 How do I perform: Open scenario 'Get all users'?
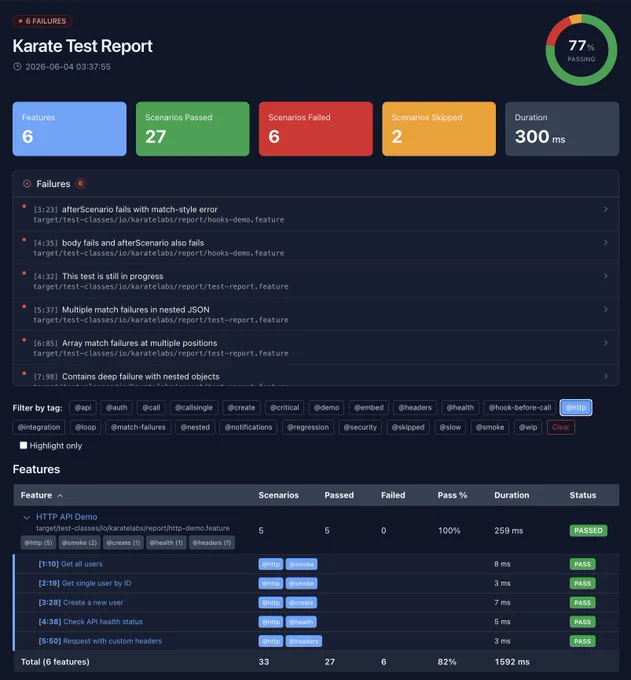tap(70, 564)
